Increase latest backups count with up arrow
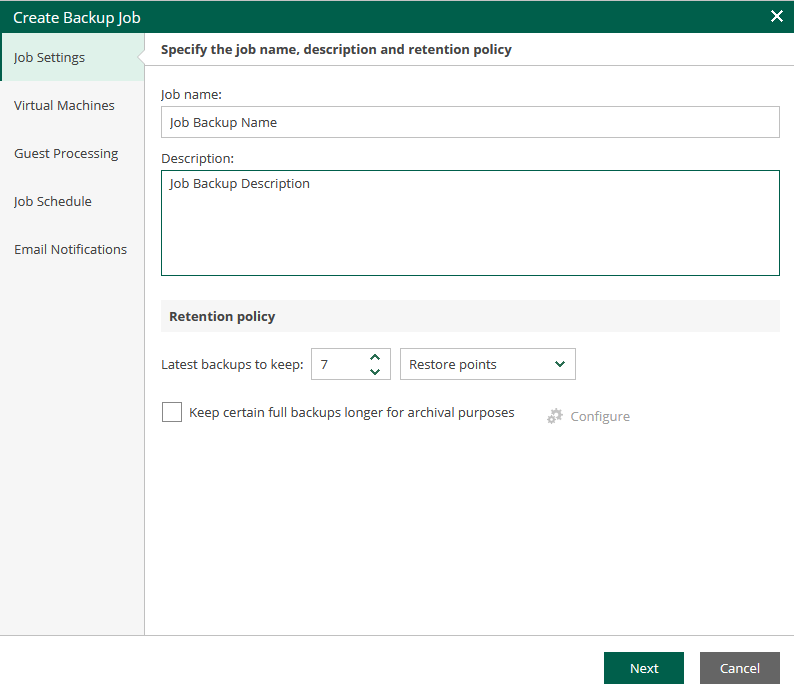The image size is (794, 696). pyautogui.click(x=375, y=357)
